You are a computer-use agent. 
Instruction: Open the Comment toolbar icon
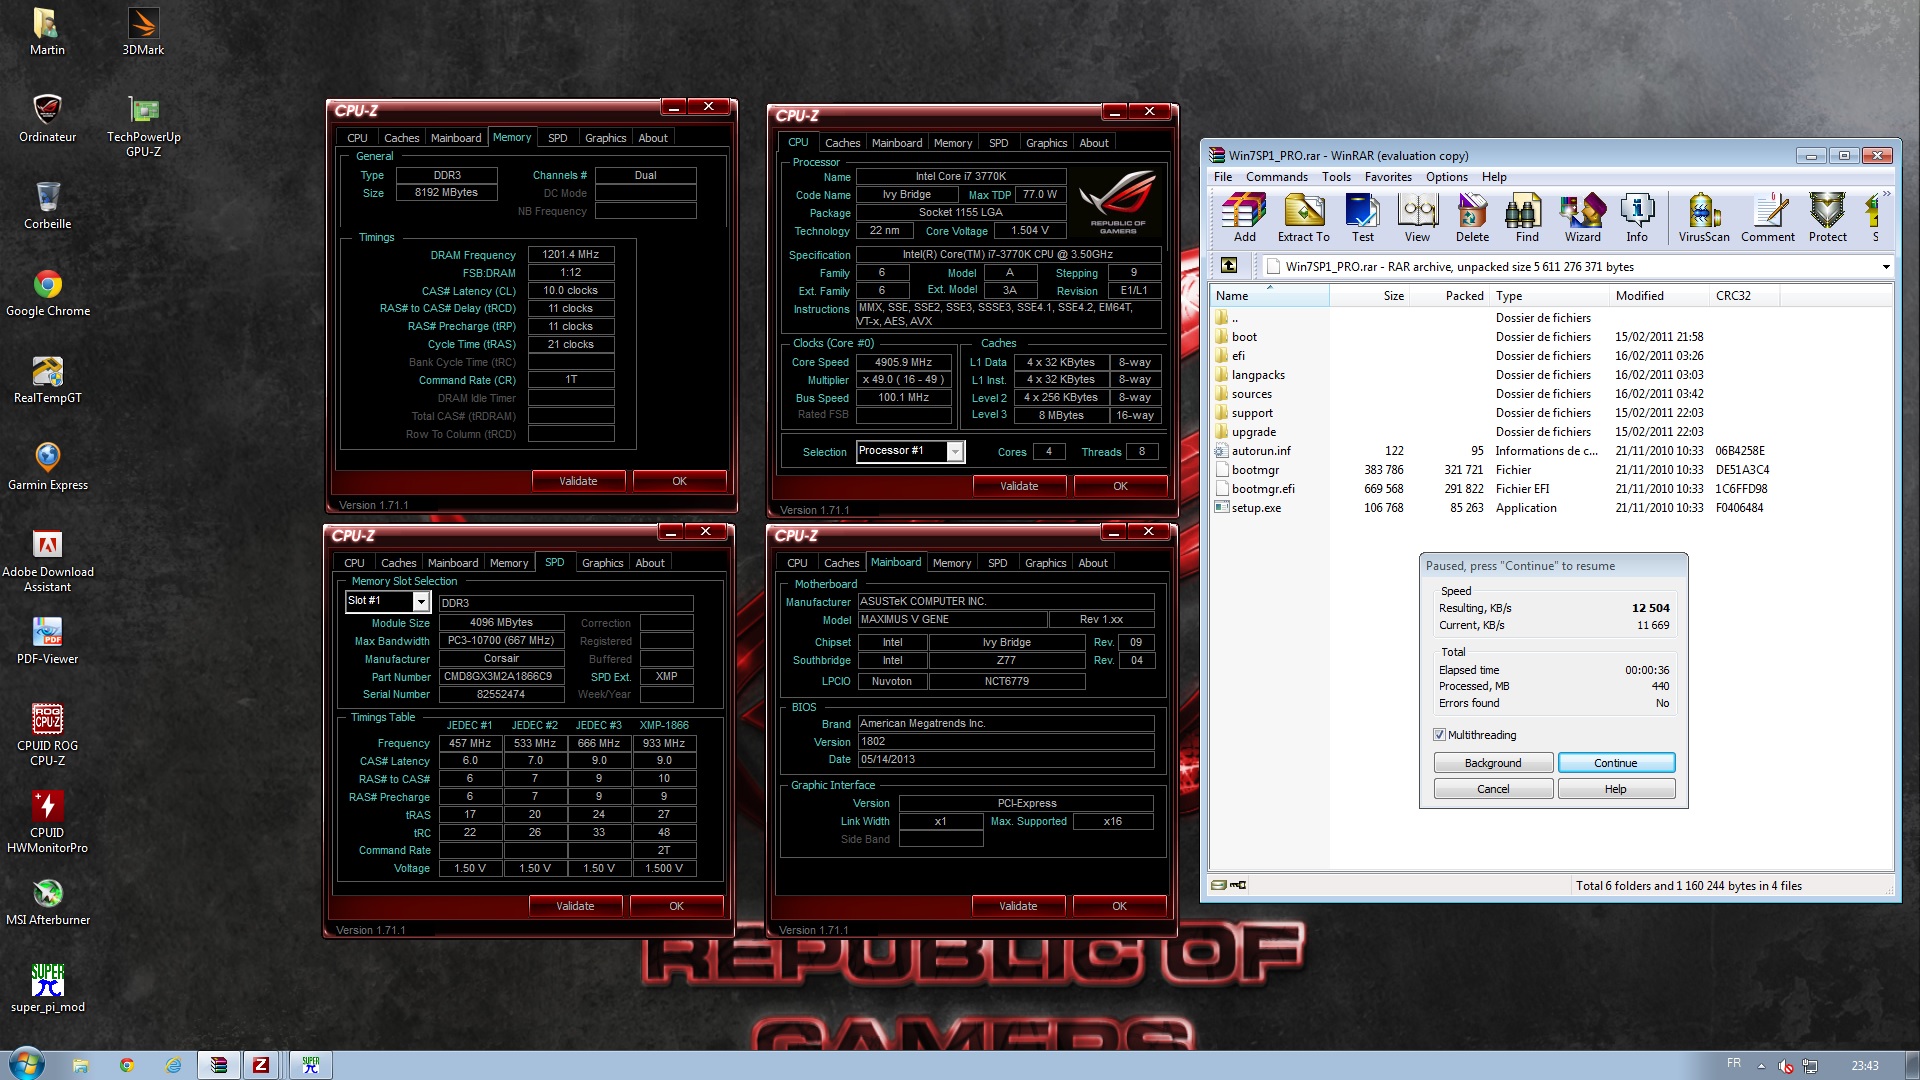click(x=1768, y=218)
